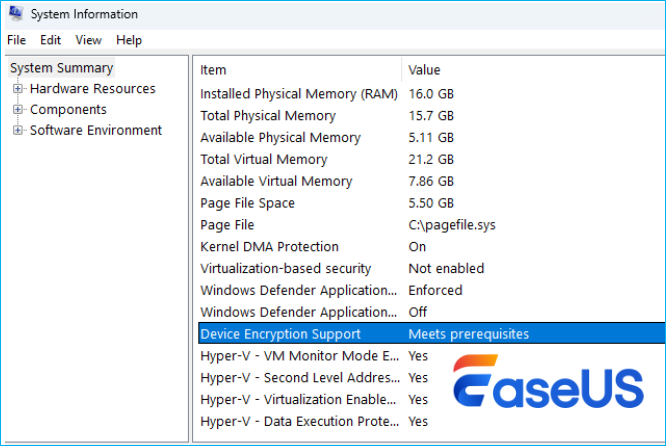Viewport: 666px width, 446px height.
Task: Select the Device Encryption Support row
Action: pos(280,334)
